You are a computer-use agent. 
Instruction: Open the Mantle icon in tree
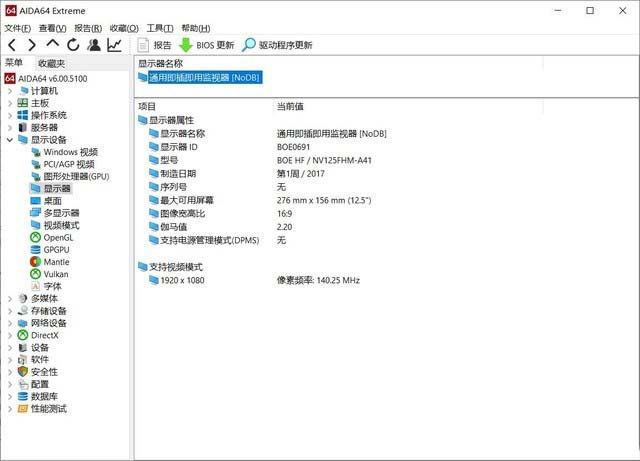point(36,262)
